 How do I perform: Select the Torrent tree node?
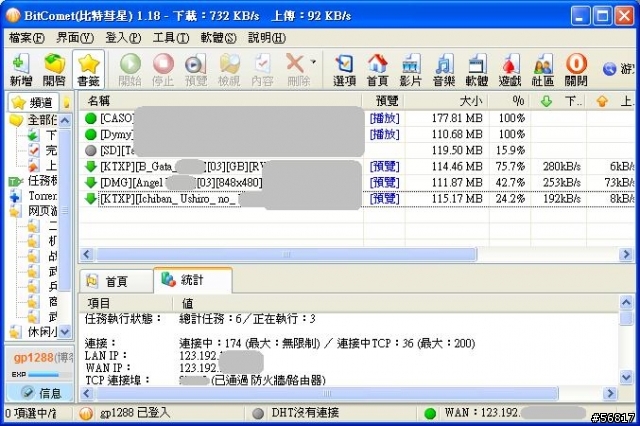(33, 196)
